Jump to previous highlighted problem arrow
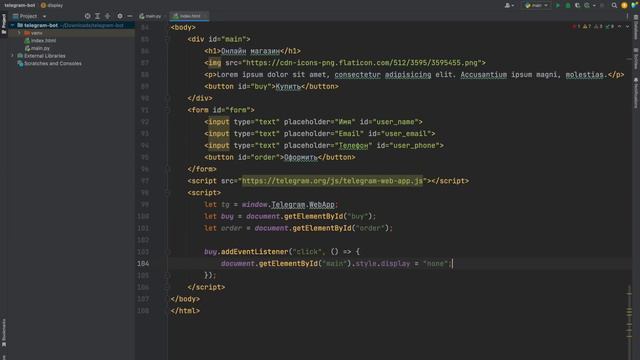Screen dimensions: 640x360 (x=620, y=27)
